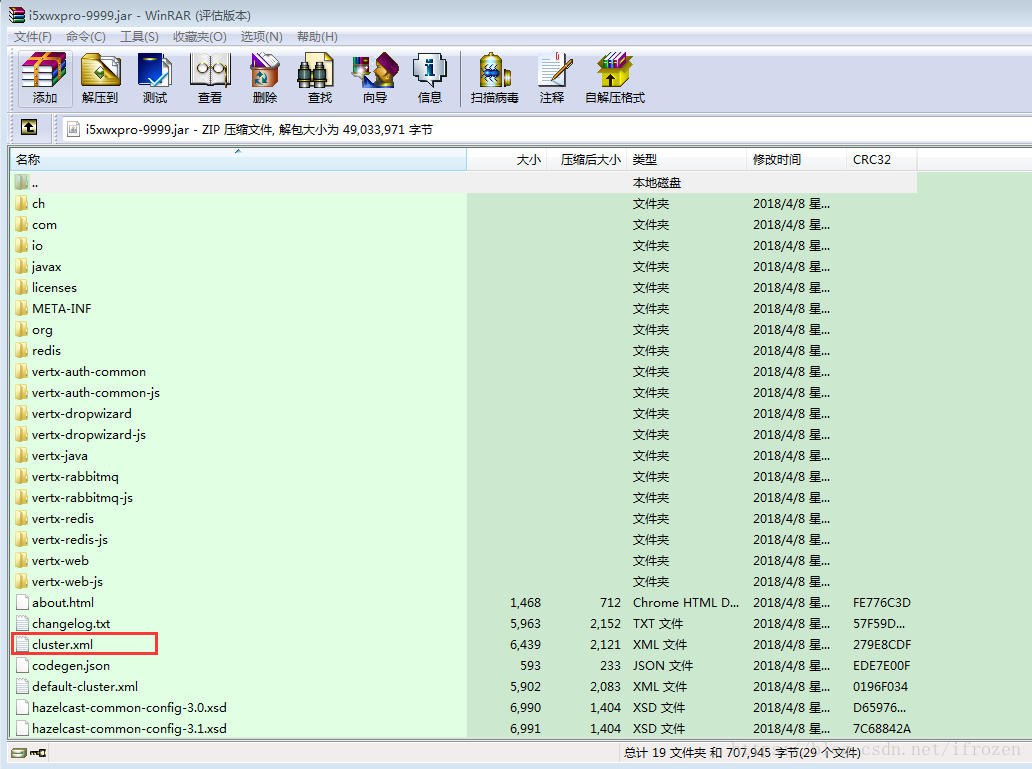Select the 'vertx-rabbitmq-js' folder
Screen dimensions: 1032x769
coord(74,498)
